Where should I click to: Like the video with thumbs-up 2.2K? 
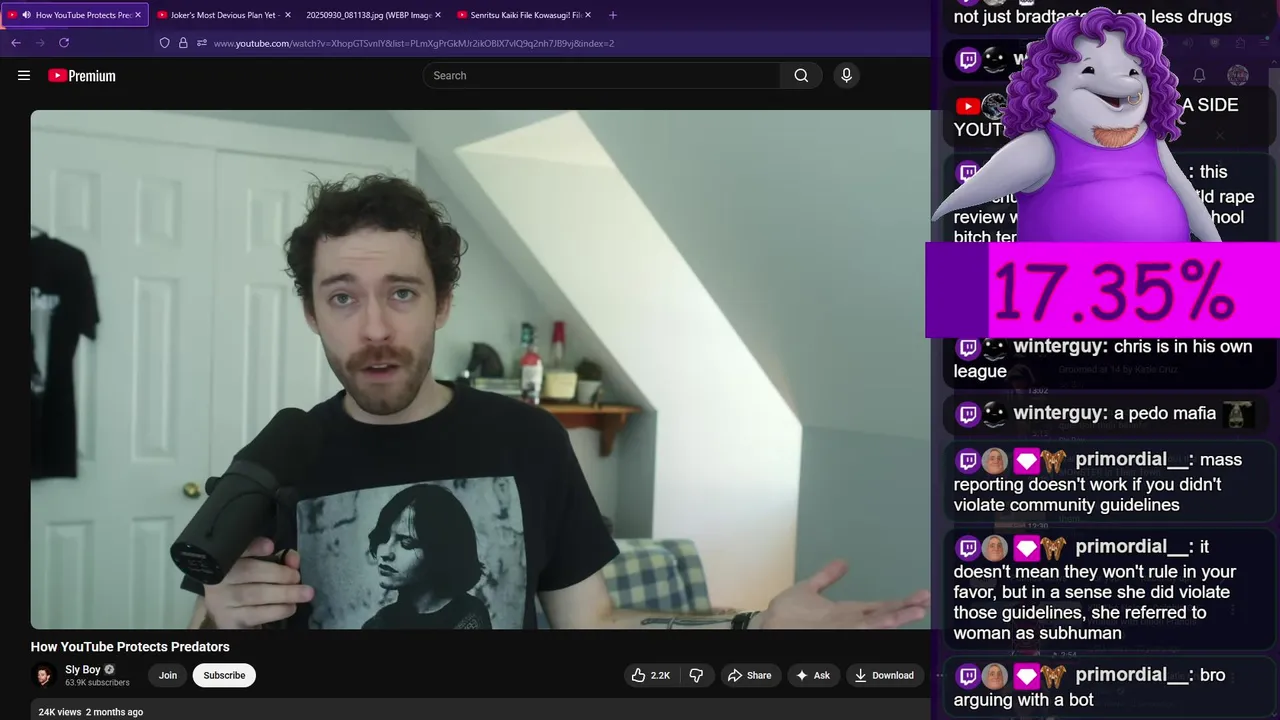650,675
